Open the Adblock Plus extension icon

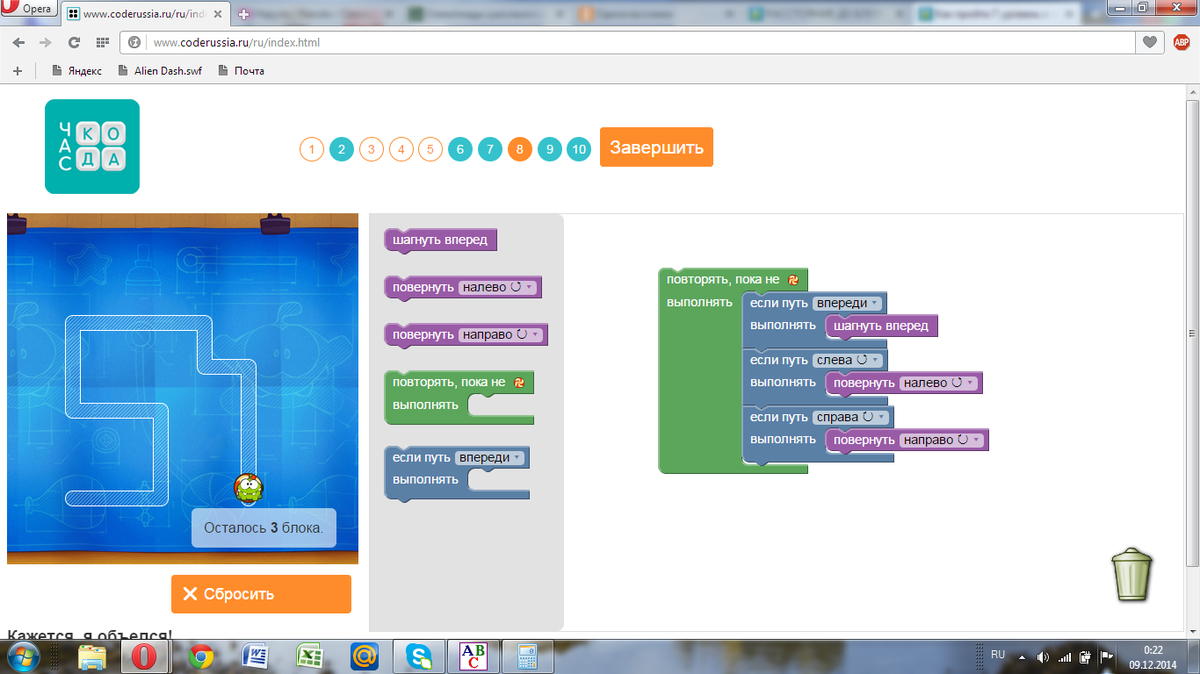(1181, 42)
